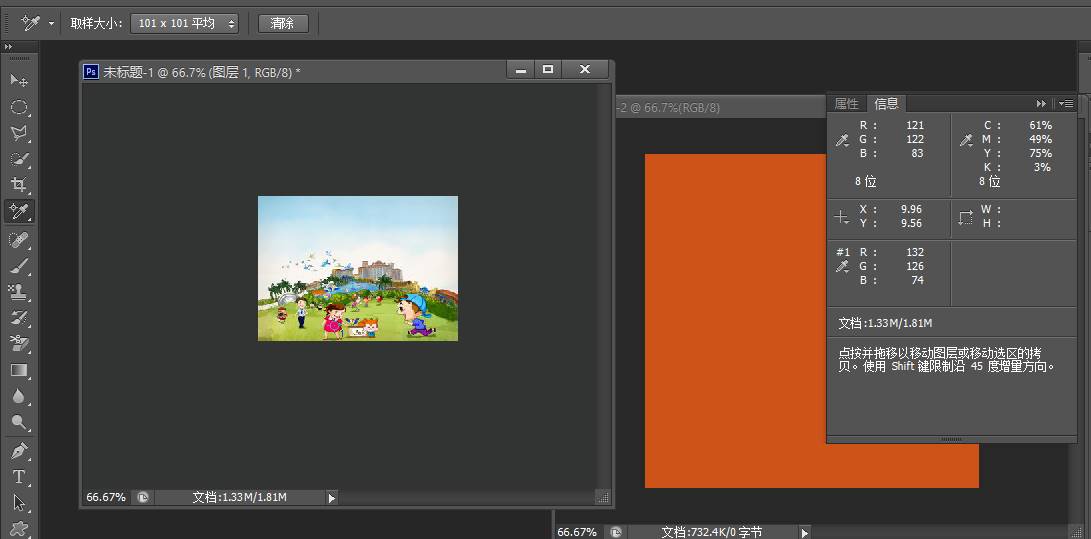The image size is (1091, 539).
Task: Select the Crop tool
Action: (19, 184)
